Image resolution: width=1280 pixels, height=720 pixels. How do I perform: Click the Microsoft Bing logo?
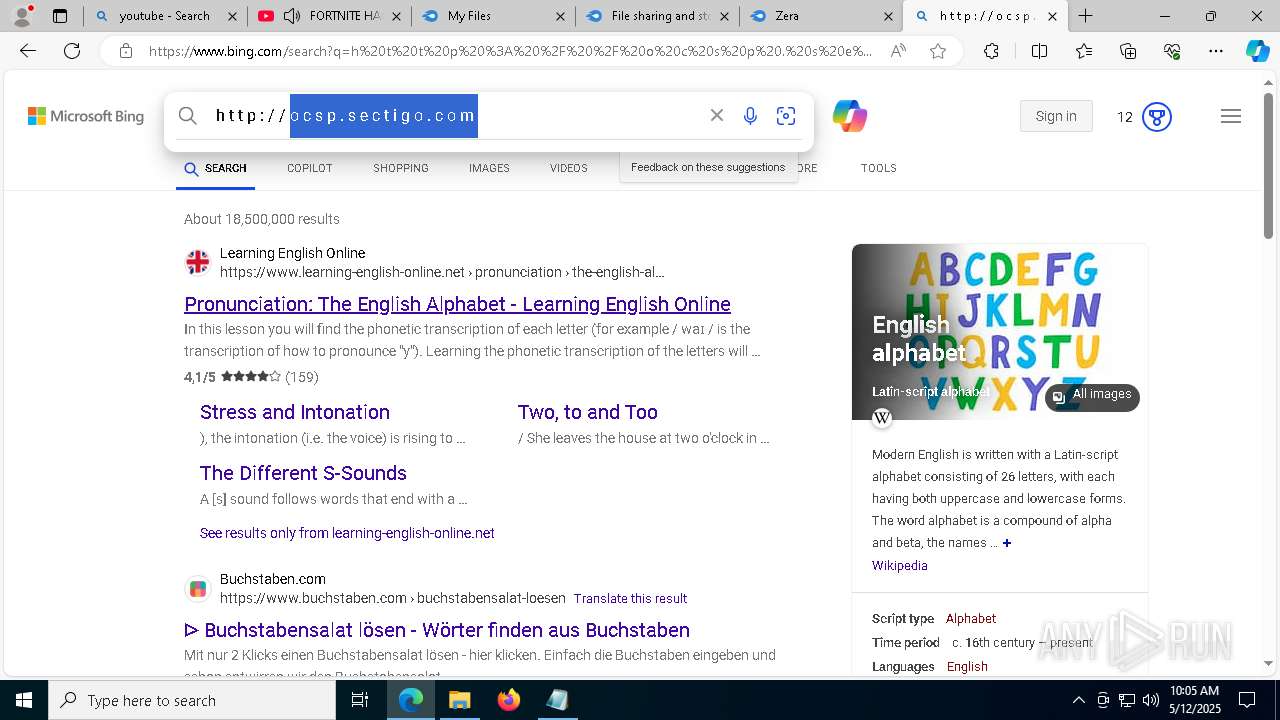point(86,116)
